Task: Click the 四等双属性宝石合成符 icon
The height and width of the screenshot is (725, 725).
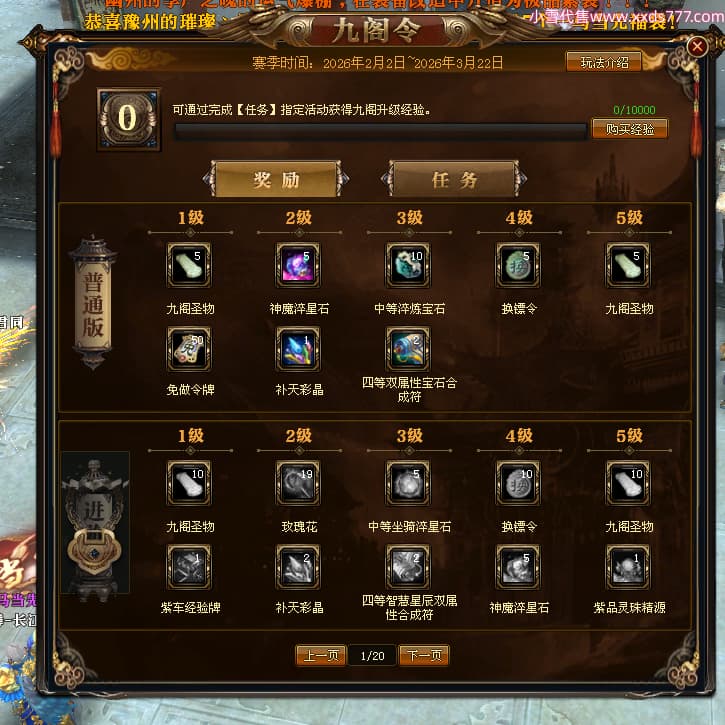Action: (408, 350)
